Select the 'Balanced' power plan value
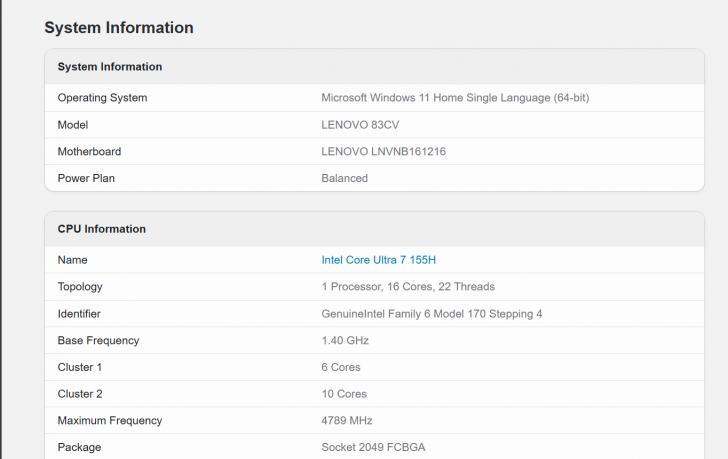This screenshot has width=728, height=459. [x=344, y=178]
